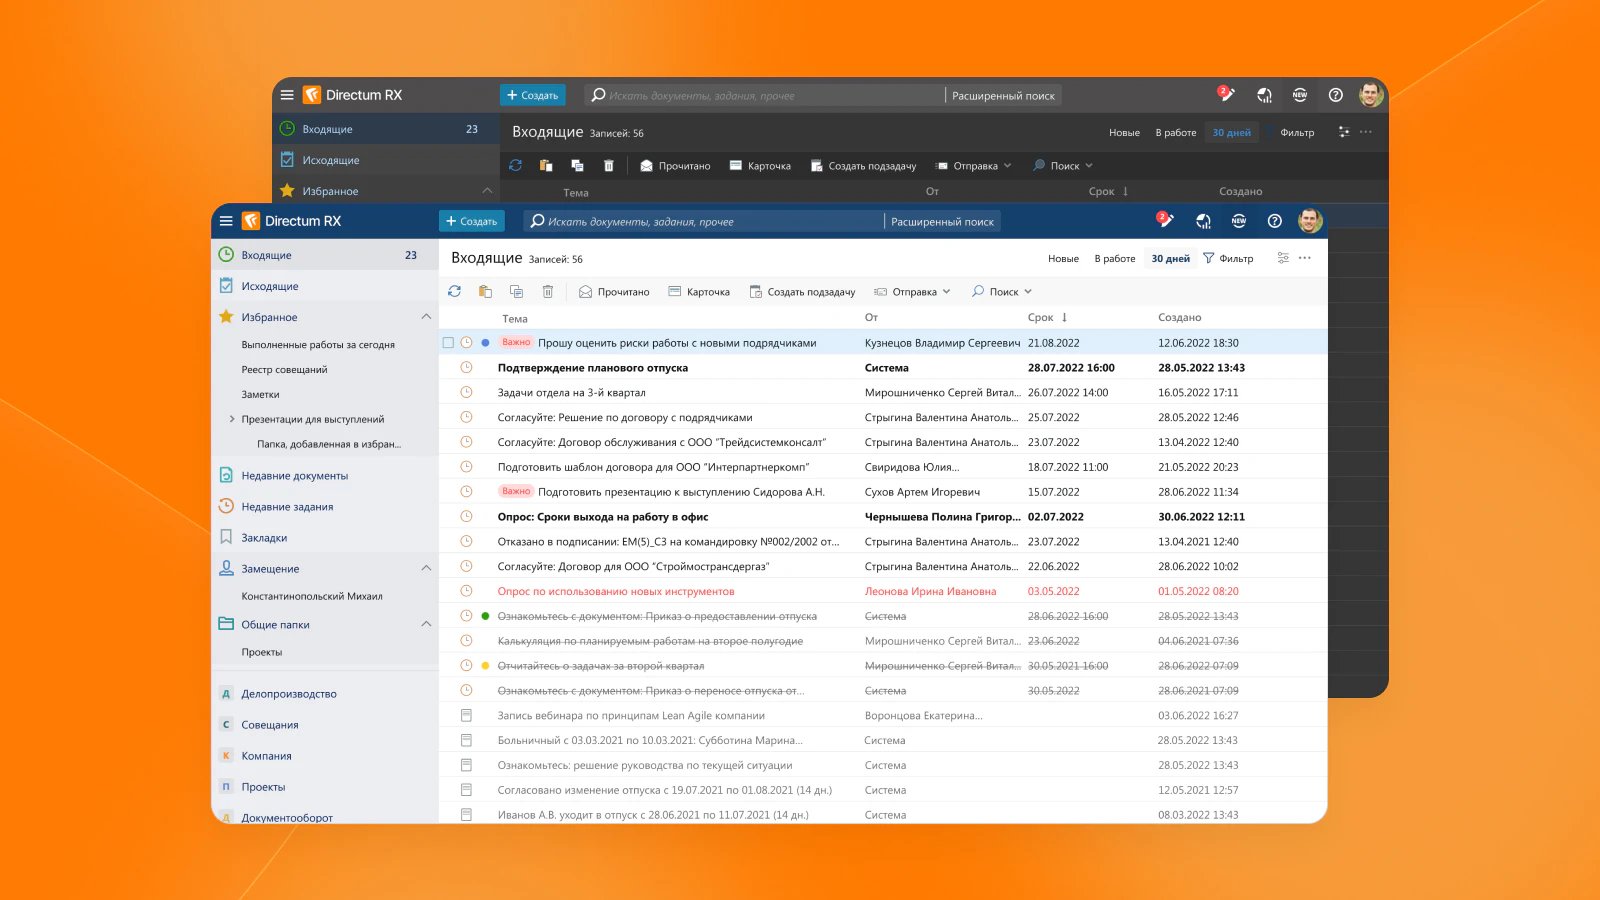Open hamburger menu in dark background window
Screen dimensions: 1600x900
(x=287, y=95)
